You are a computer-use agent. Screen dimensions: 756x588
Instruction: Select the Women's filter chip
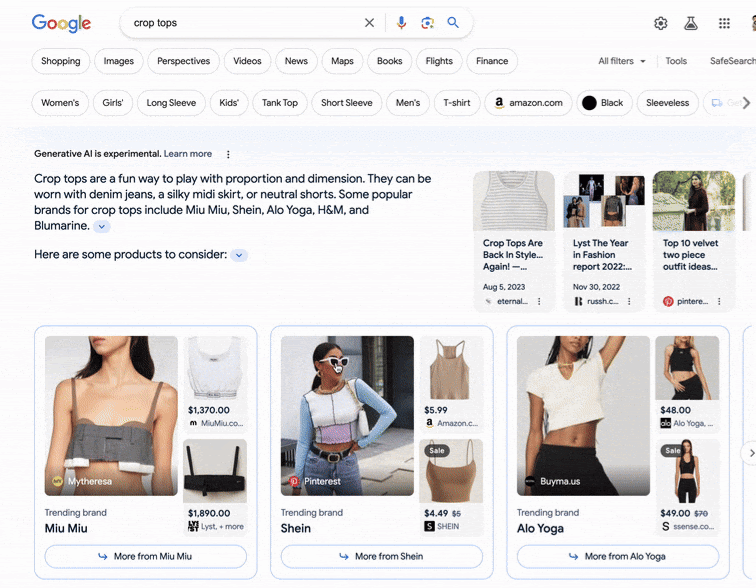[60, 103]
